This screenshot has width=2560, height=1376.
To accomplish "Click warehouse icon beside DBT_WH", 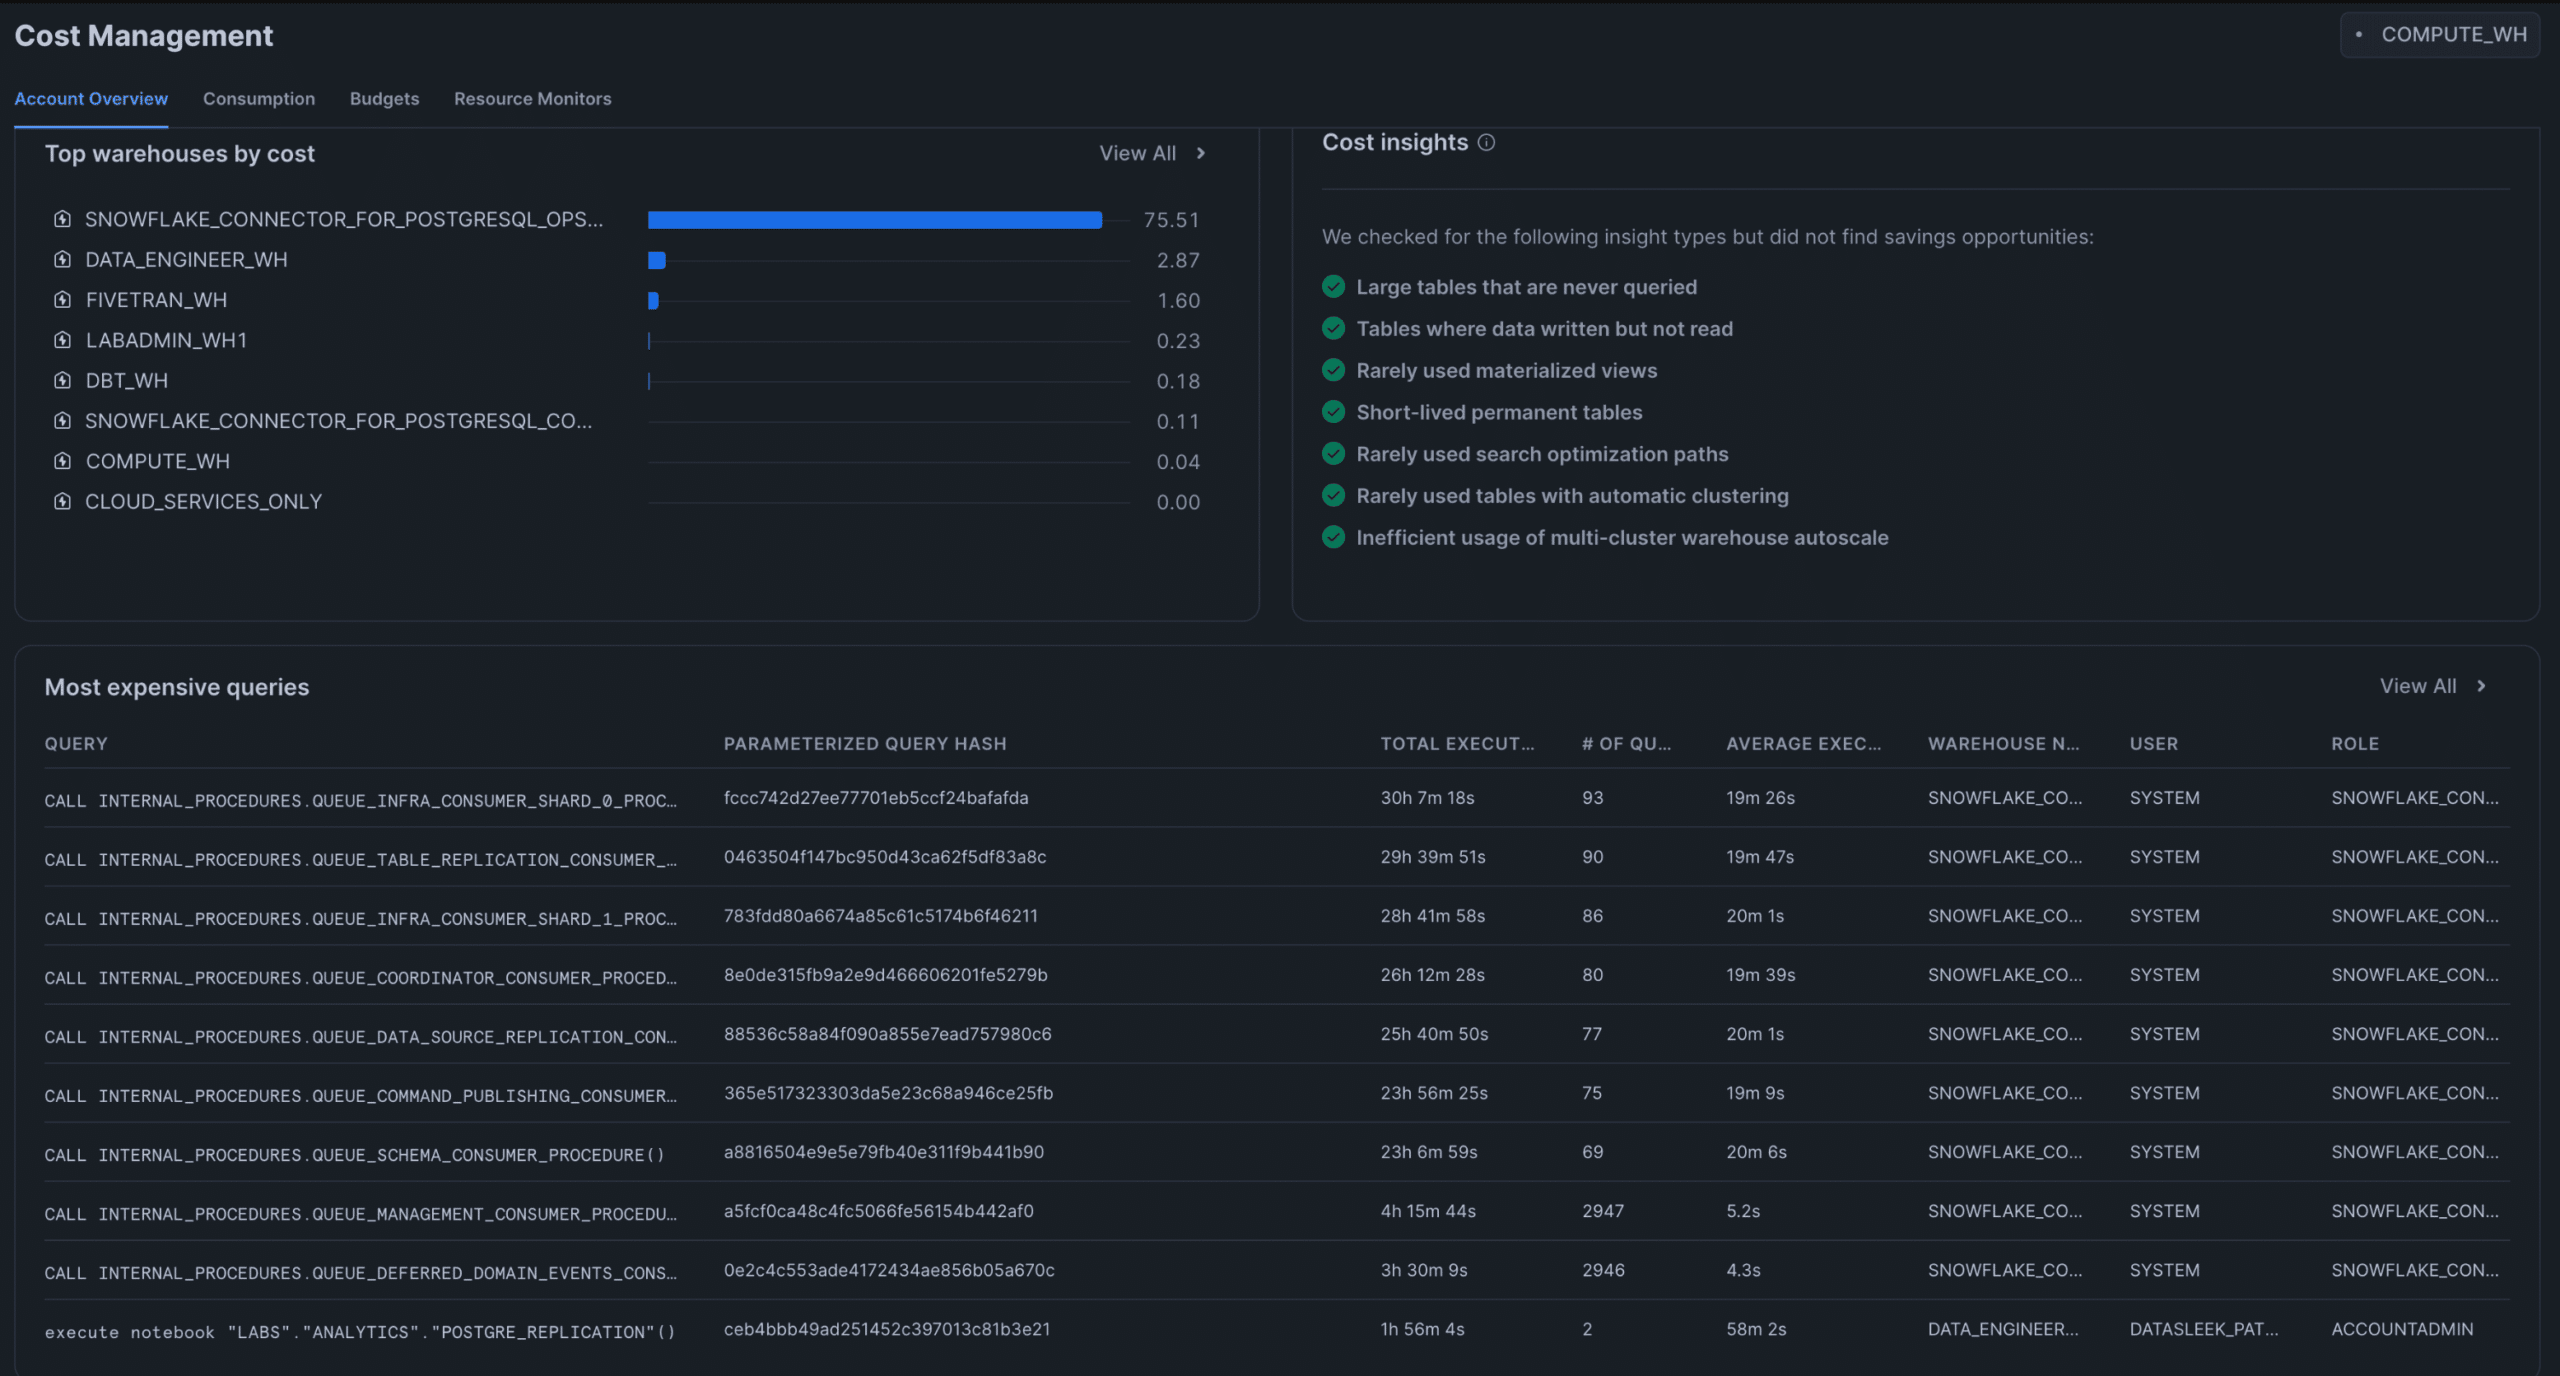I will [x=62, y=381].
